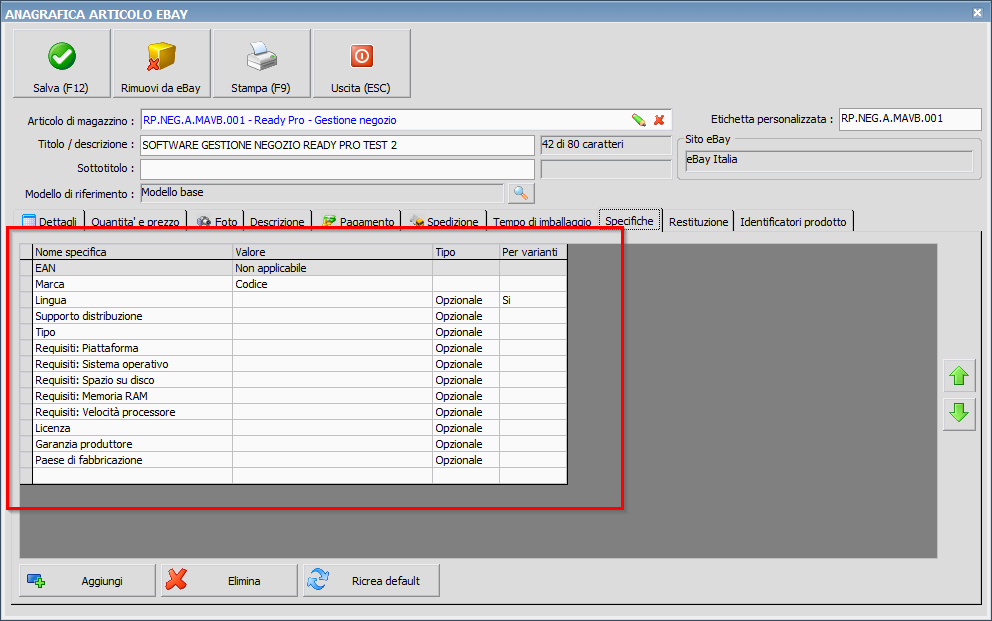992x621 pixels.
Task: Click the Per varianti column header
Action: click(x=533, y=252)
